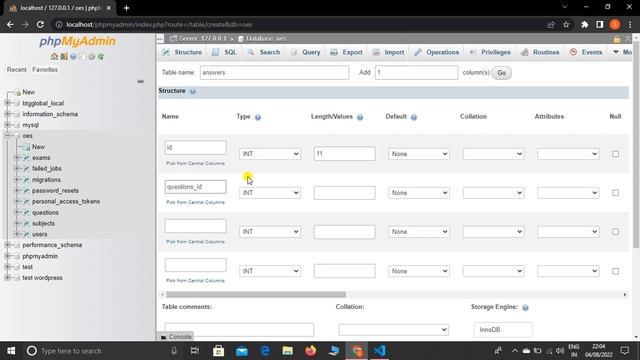Open File Explorer from taskbar

tap(288, 351)
